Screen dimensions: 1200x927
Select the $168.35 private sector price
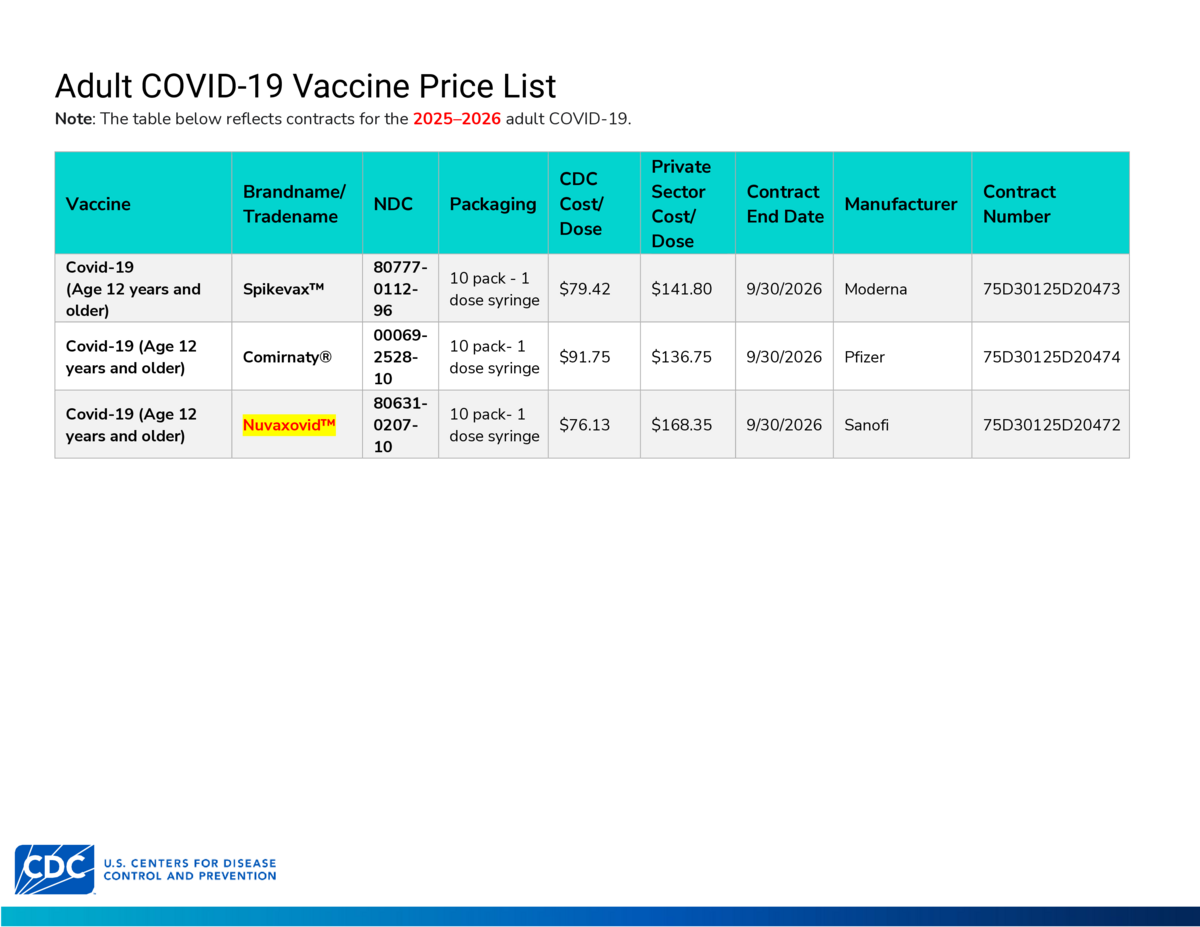682,425
